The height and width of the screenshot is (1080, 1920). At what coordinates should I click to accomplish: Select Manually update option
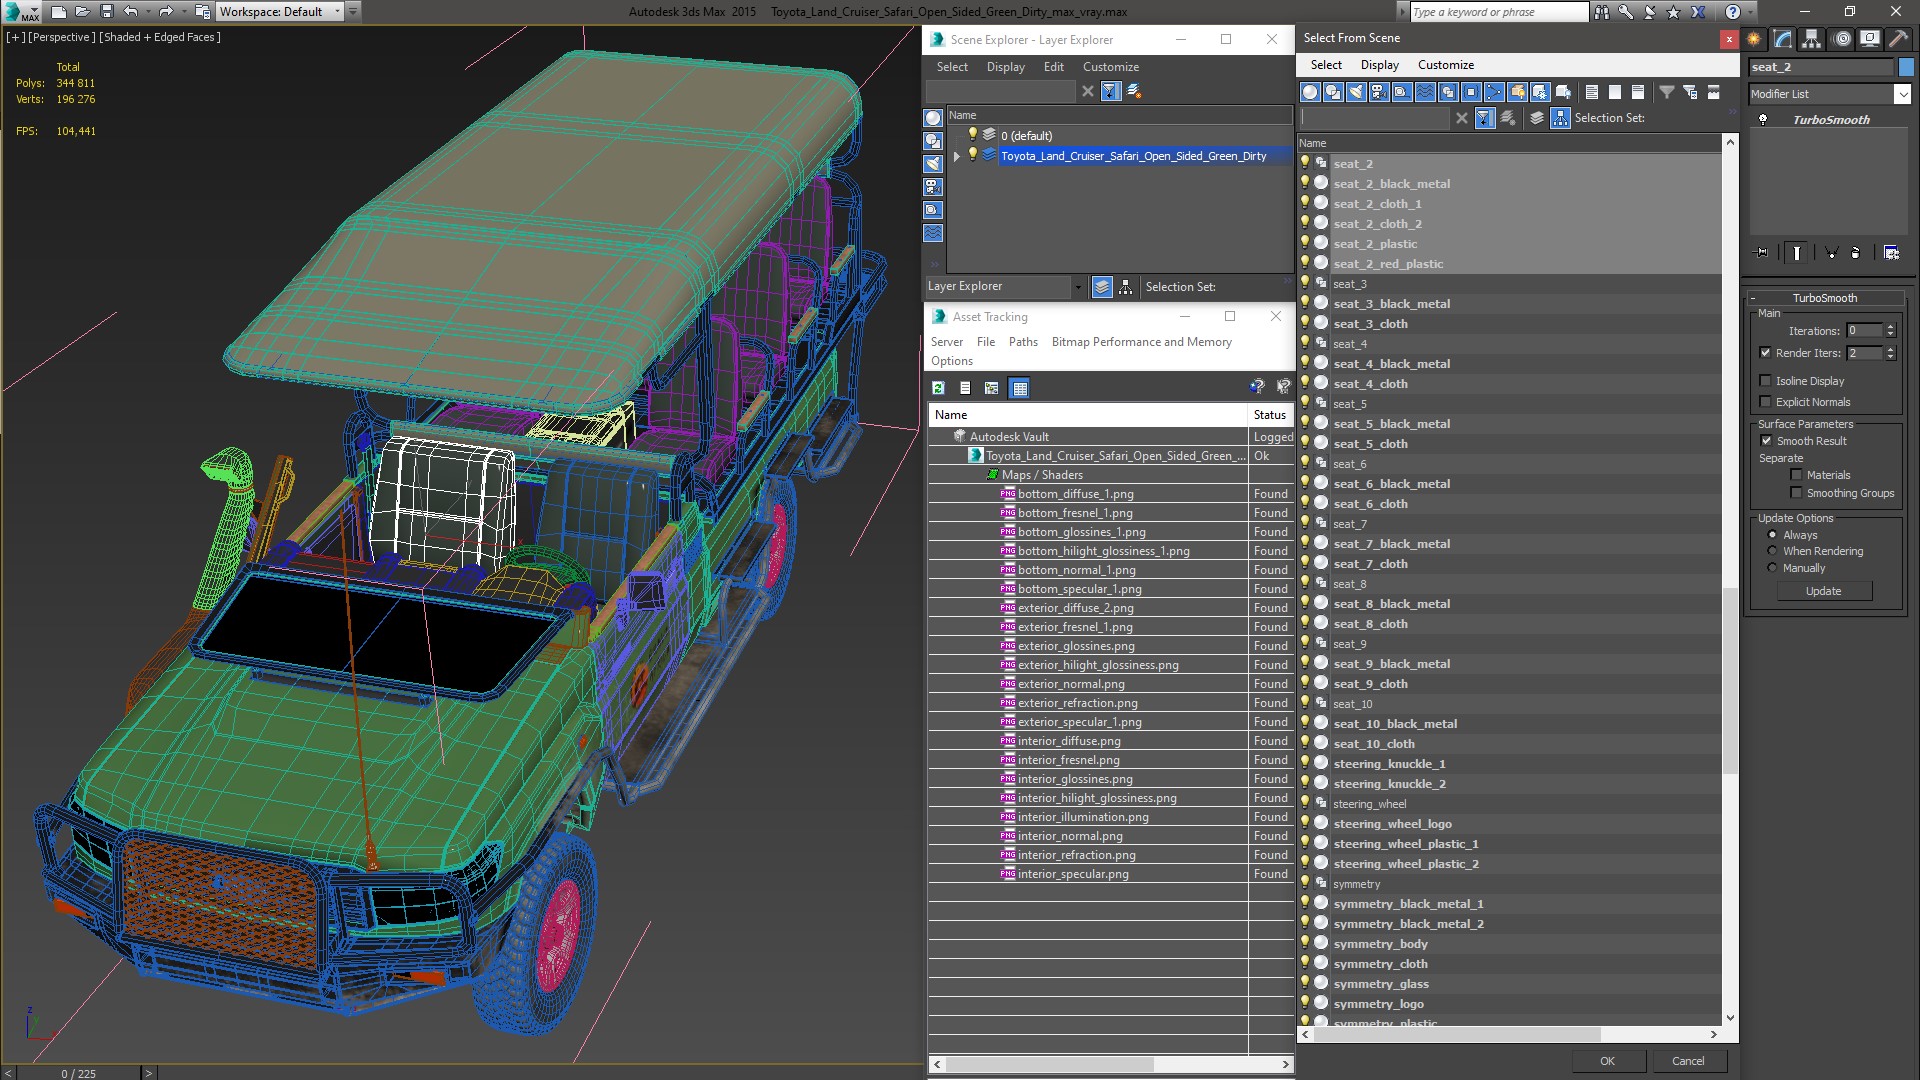coord(1773,568)
